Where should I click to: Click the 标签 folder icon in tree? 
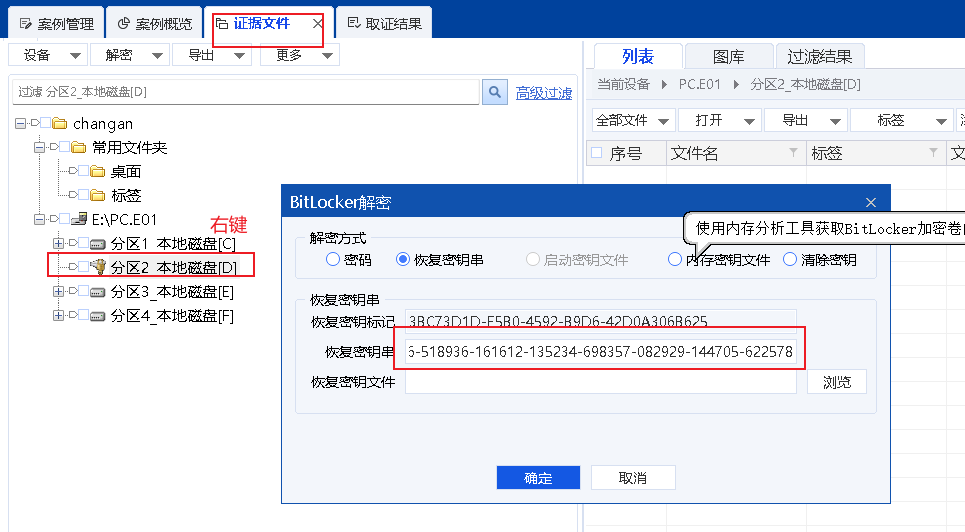(97, 195)
